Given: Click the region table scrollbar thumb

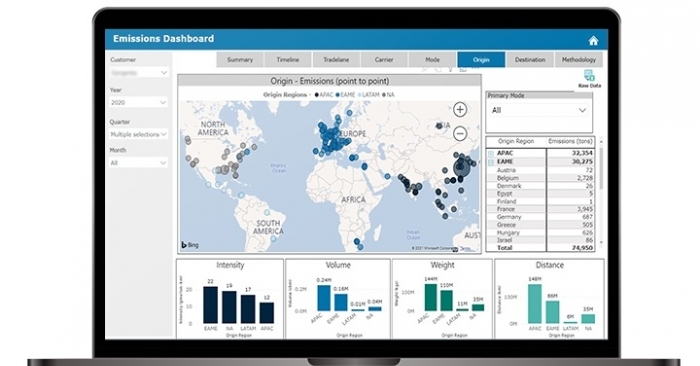Looking at the screenshot, I should (601, 167).
